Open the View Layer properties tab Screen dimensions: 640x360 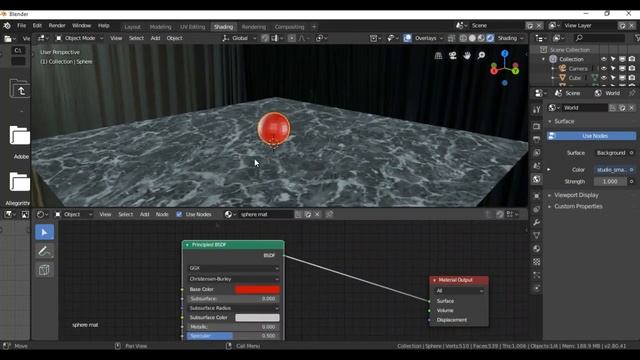point(537,153)
